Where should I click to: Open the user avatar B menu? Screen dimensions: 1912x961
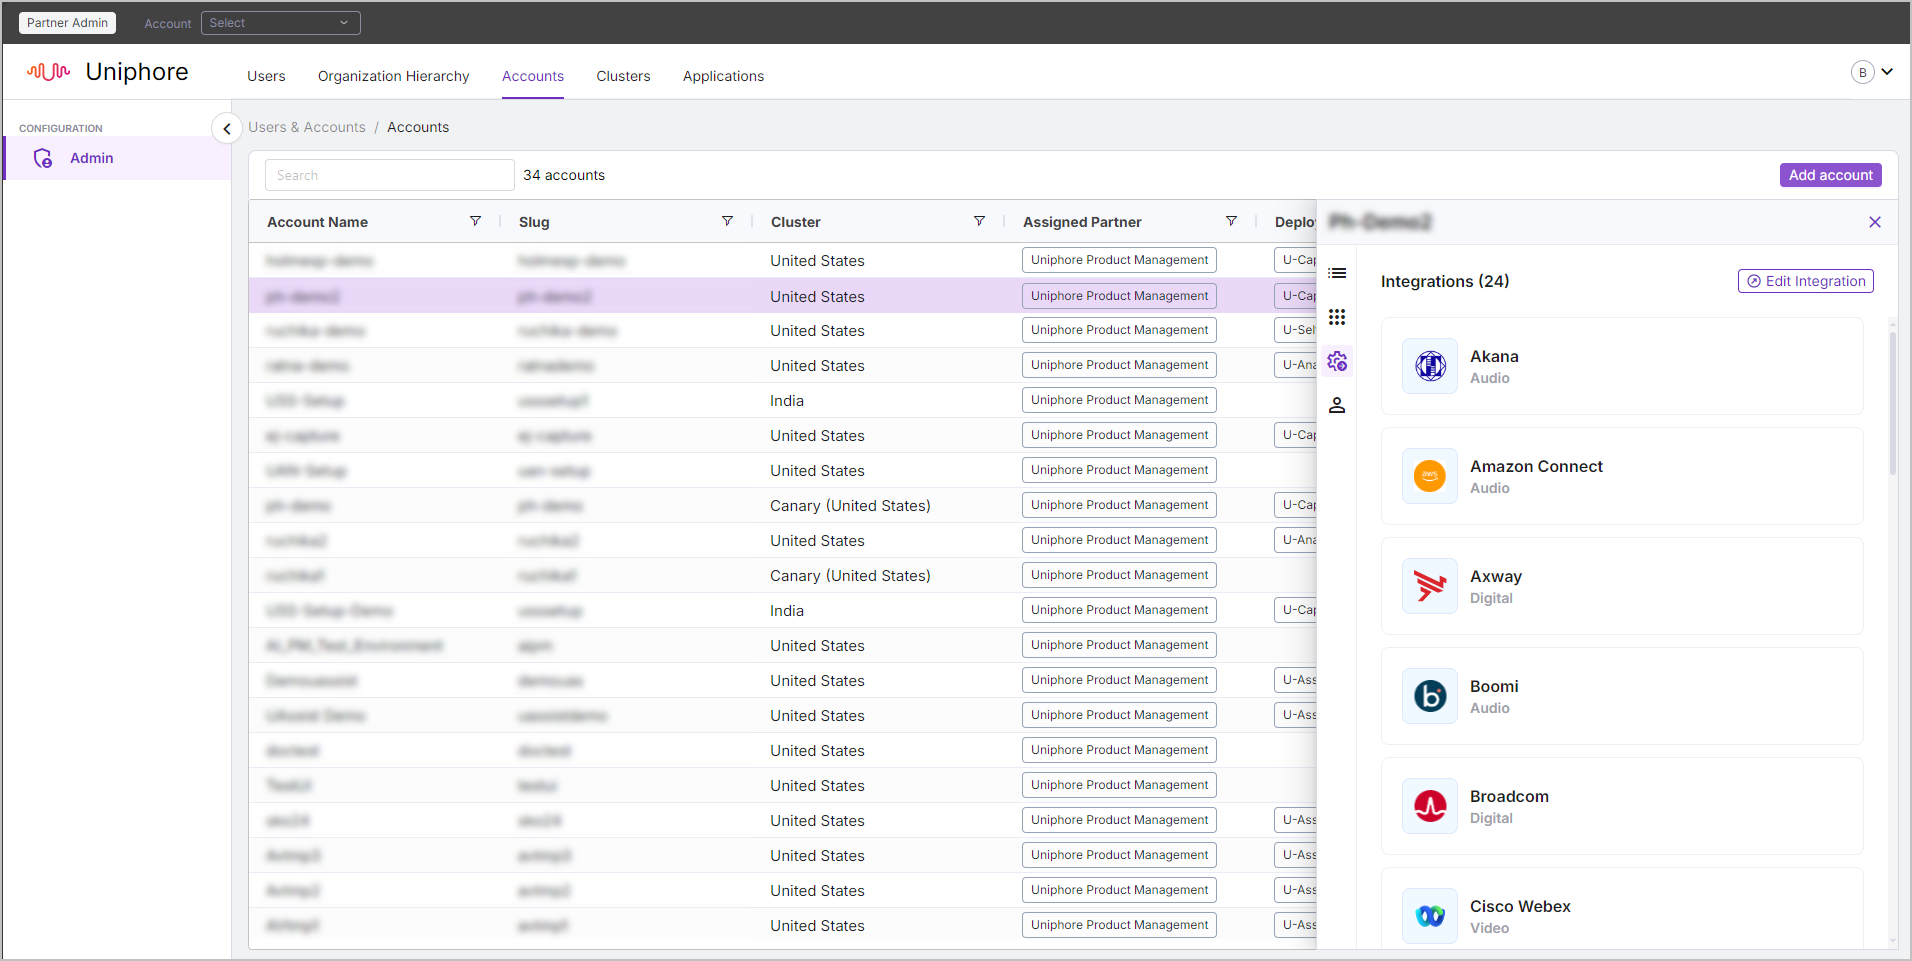click(x=1862, y=72)
